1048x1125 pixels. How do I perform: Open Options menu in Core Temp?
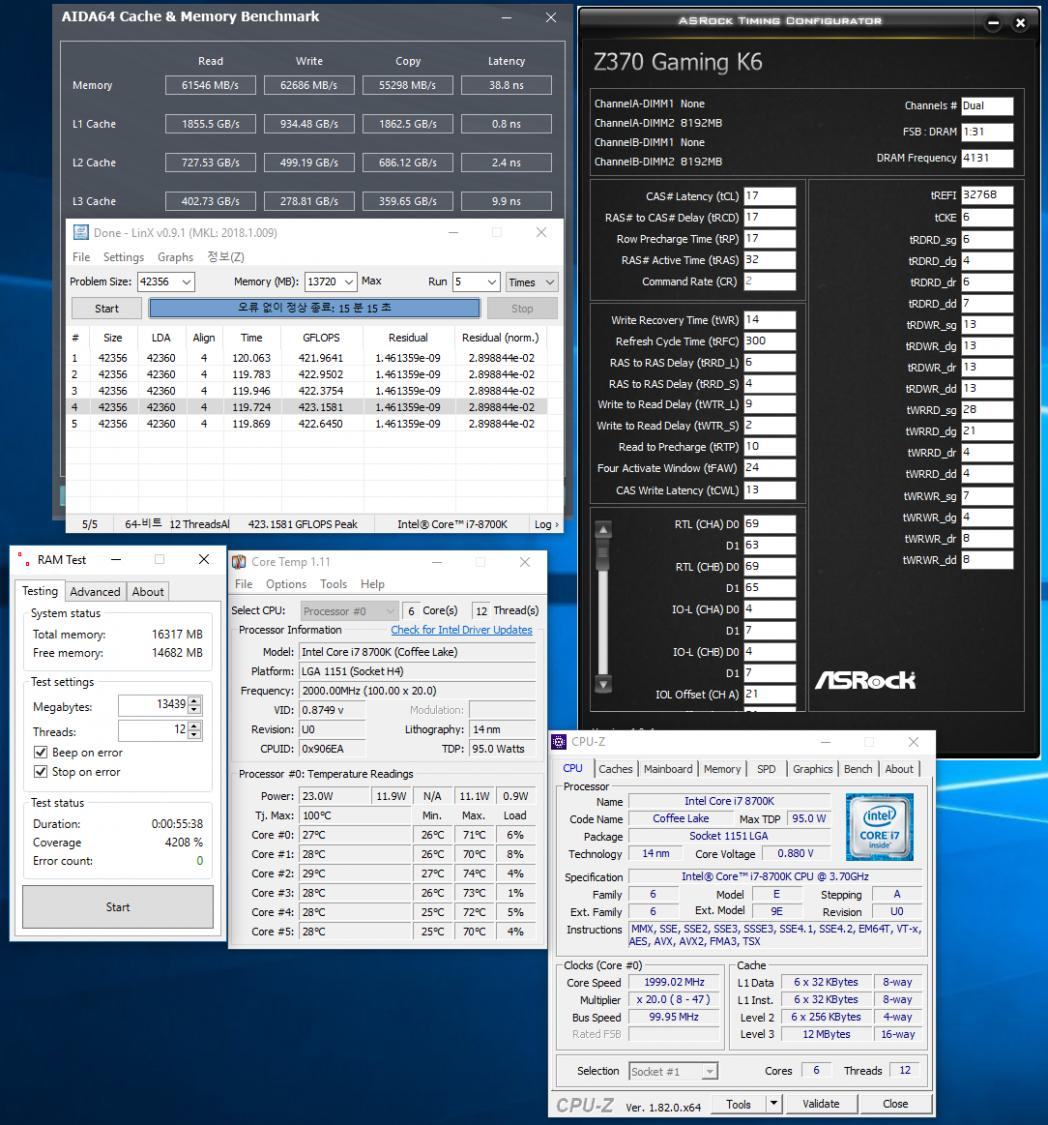tap(286, 584)
